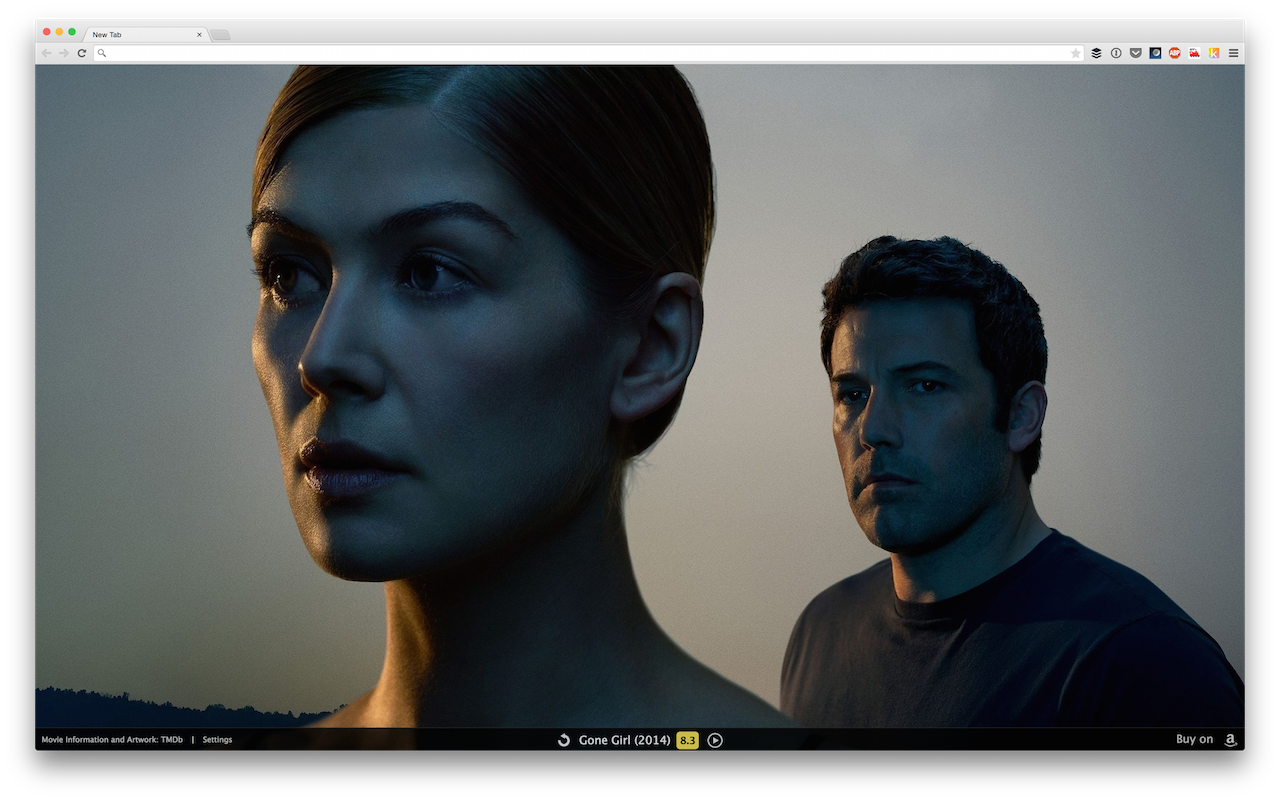Open the Adblock Plus extension
The image size is (1280, 800).
coord(1175,53)
